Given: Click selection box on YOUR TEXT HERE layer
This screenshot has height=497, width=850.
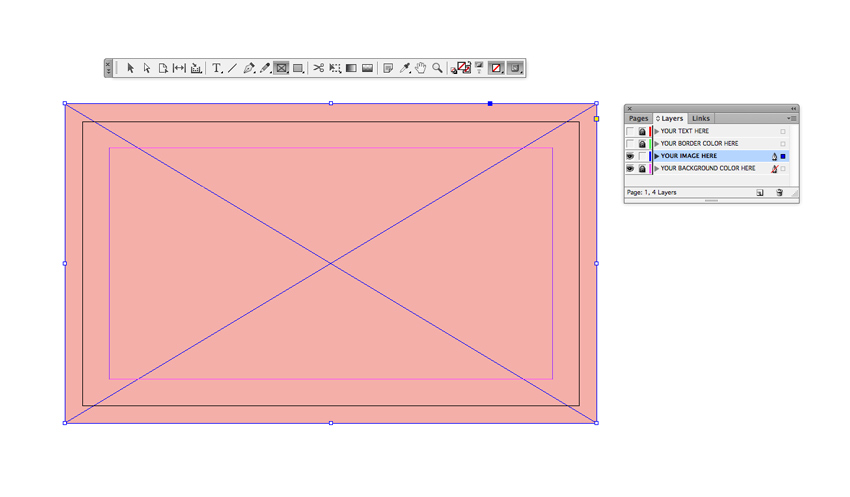Looking at the screenshot, I should click(x=783, y=131).
